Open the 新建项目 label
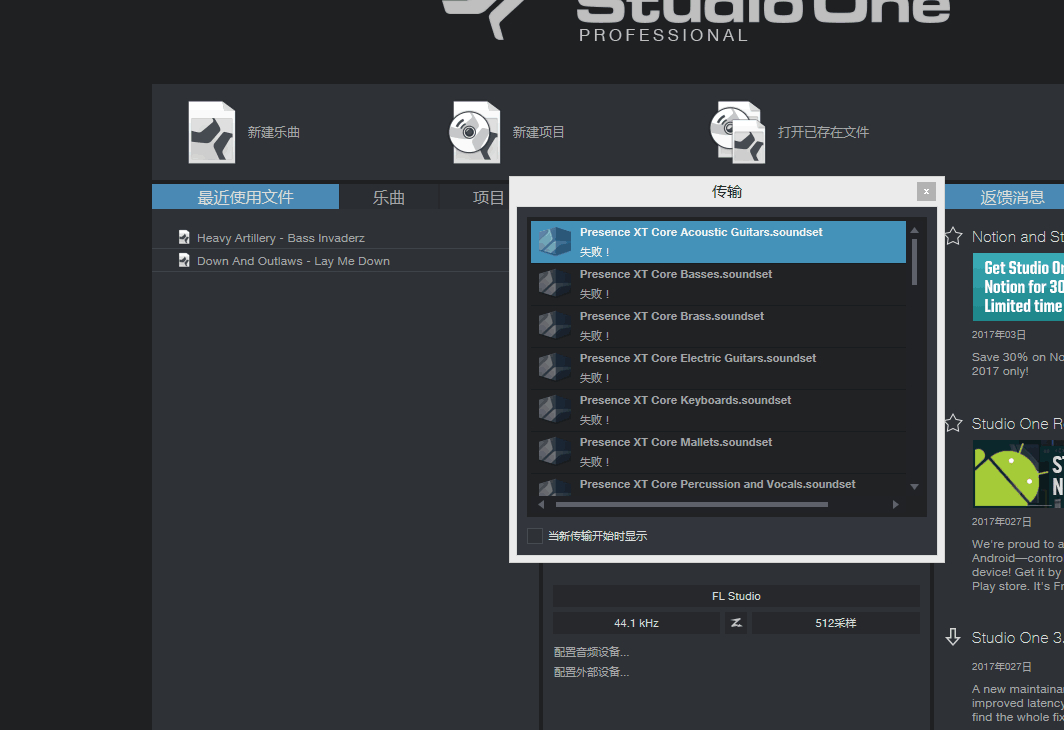This screenshot has height=730, width=1064. tap(538, 132)
